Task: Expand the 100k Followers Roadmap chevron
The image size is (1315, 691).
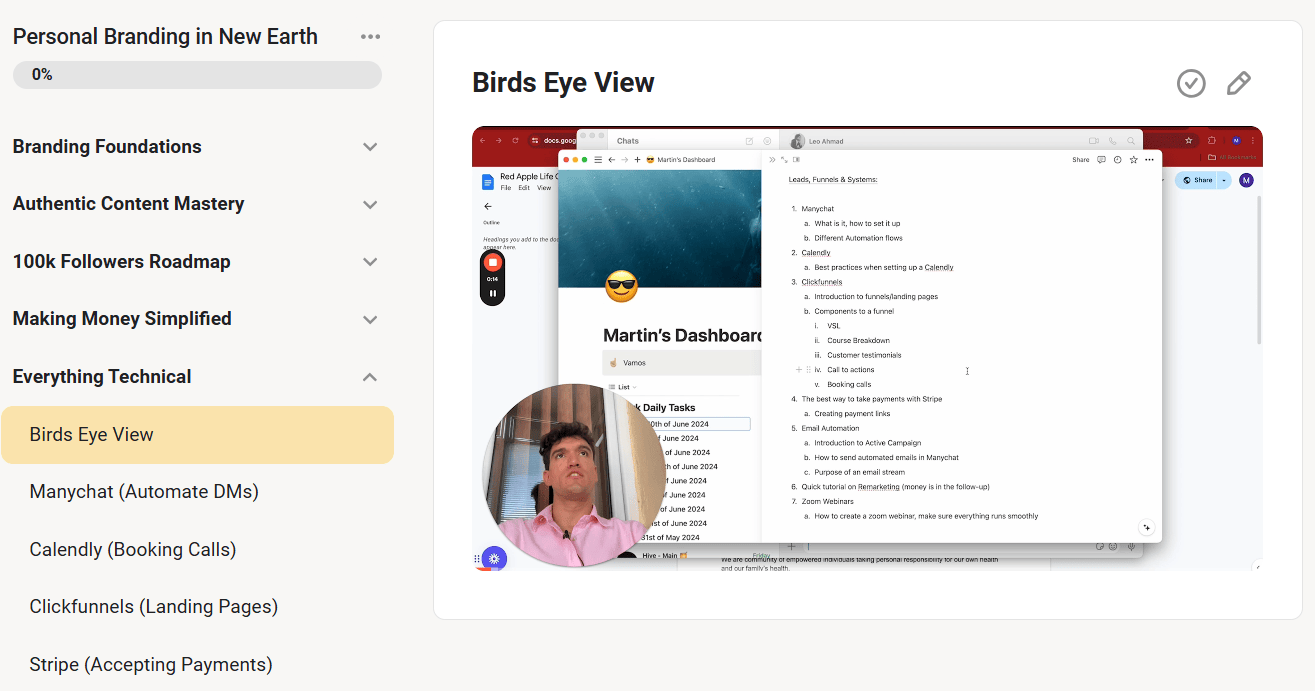Action: [370, 262]
